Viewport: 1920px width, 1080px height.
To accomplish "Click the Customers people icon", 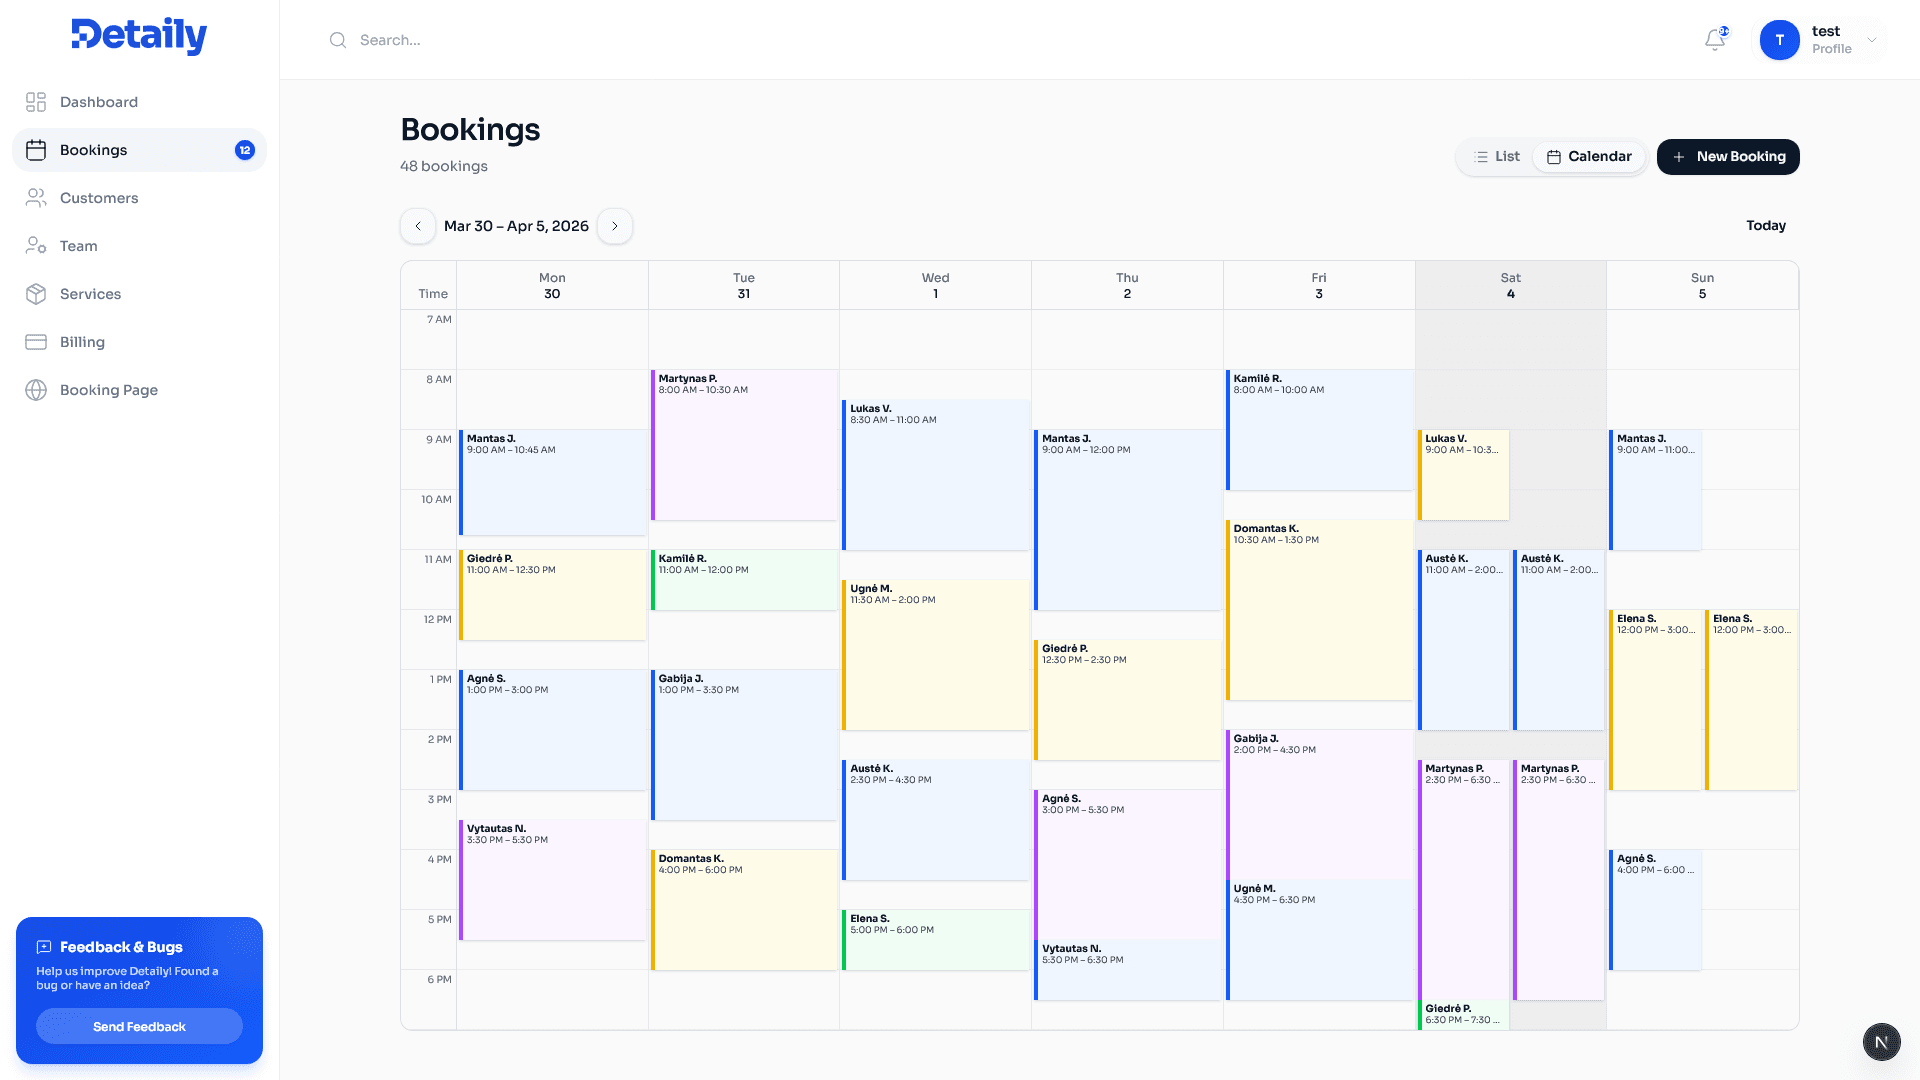I will pyautogui.click(x=36, y=197).
